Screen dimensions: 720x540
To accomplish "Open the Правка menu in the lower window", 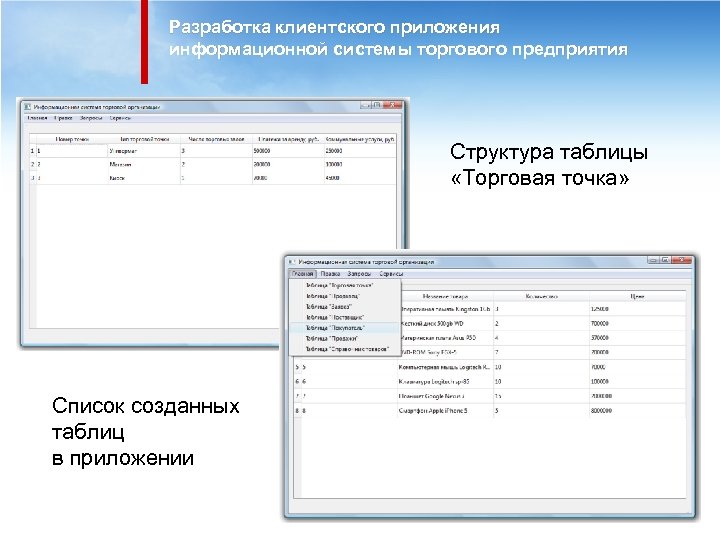I will click(330, 274).
